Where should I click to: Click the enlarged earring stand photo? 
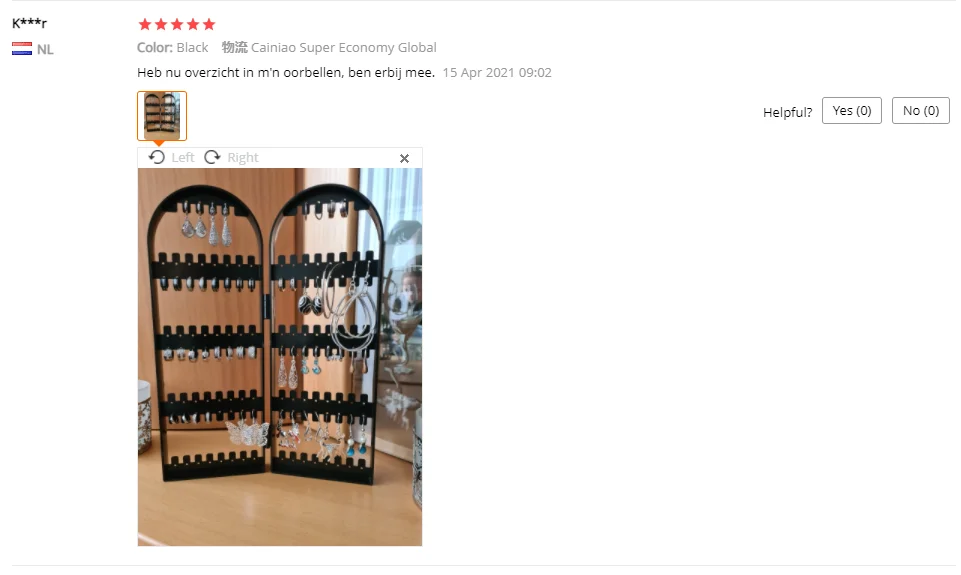[279, 357]
